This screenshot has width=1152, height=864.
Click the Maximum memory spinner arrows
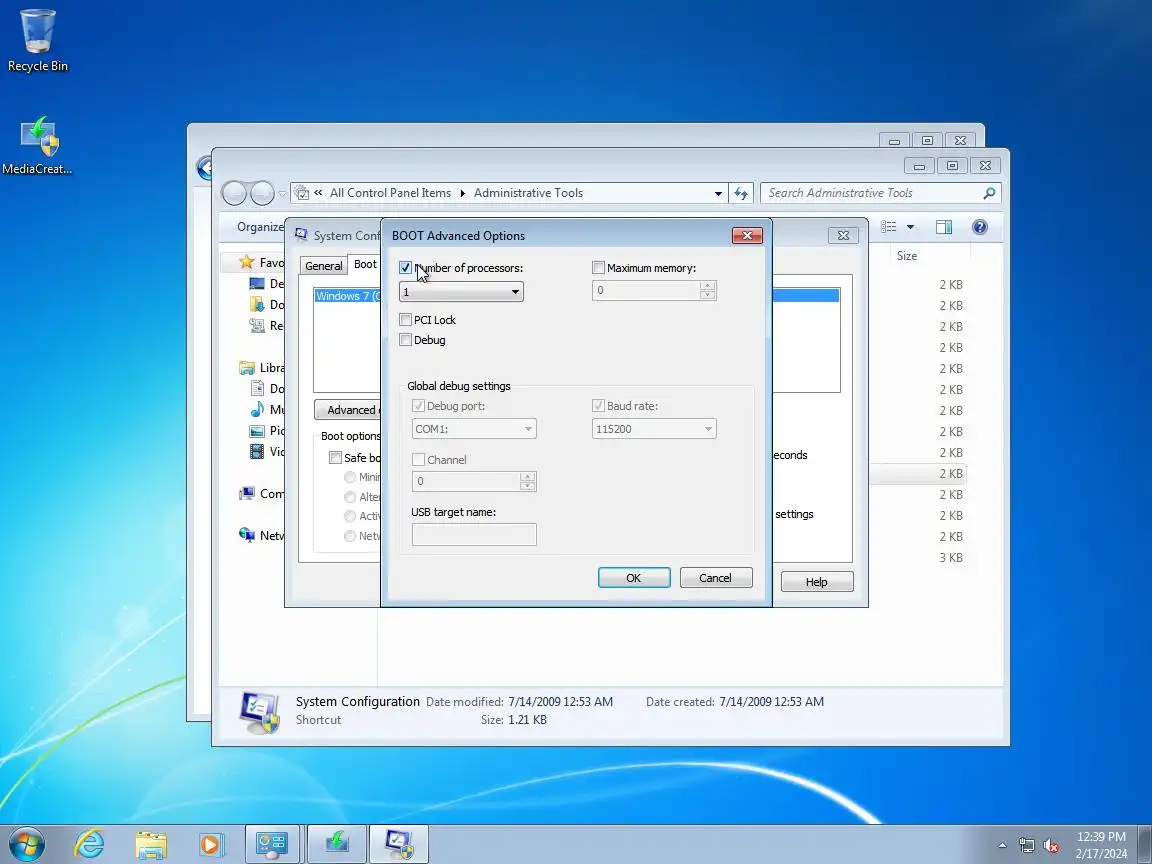[708, 290]
